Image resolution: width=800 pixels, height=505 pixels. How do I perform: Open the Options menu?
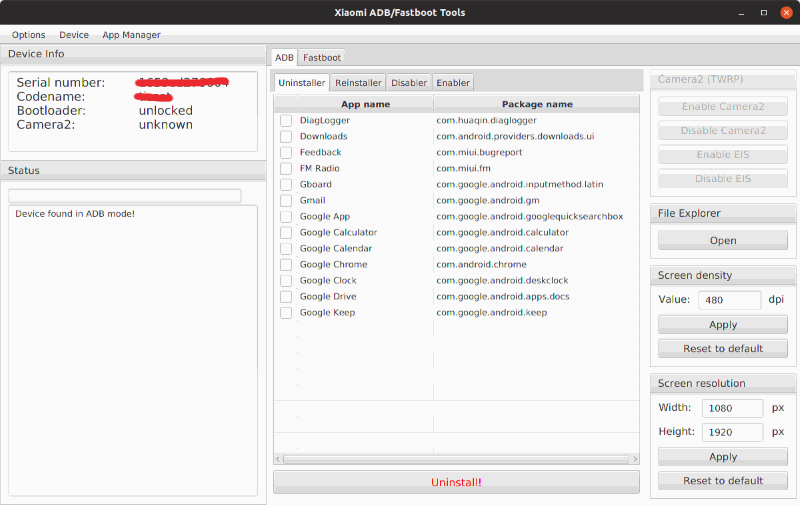click(x=28, y=35)
